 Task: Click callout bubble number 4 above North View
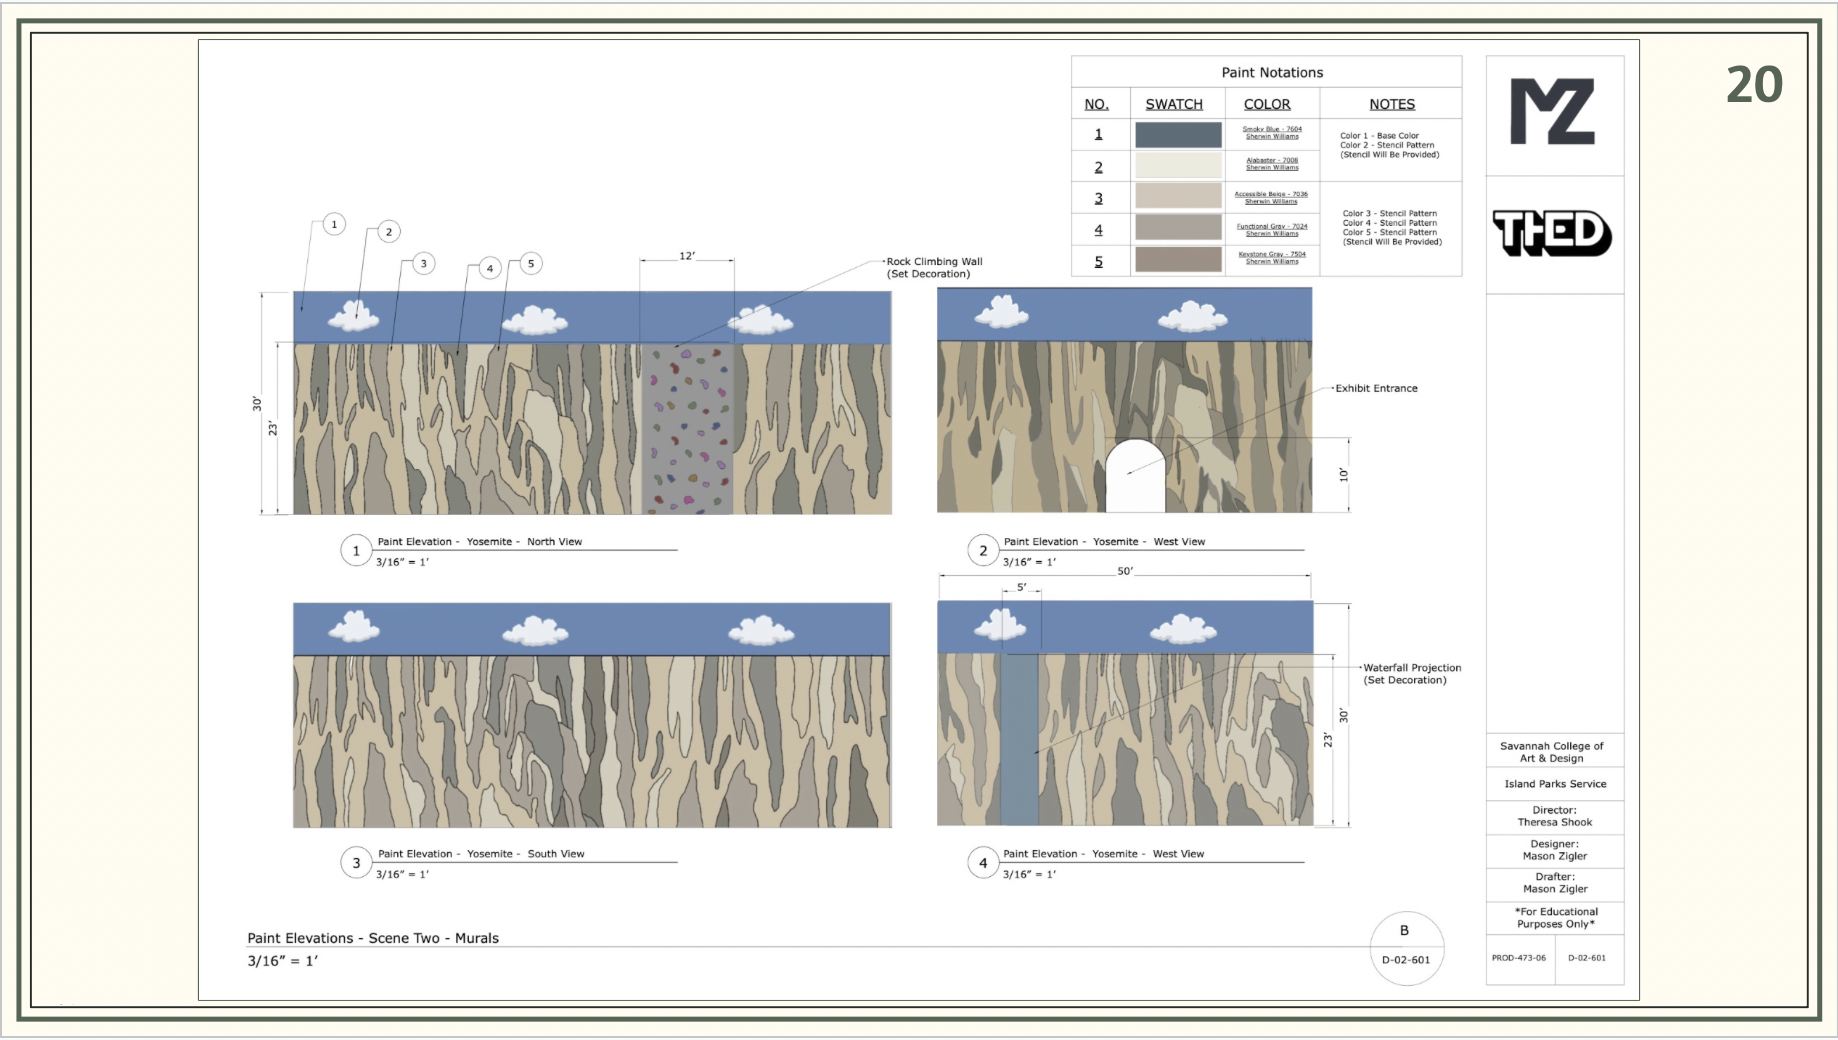coord(490,268)
